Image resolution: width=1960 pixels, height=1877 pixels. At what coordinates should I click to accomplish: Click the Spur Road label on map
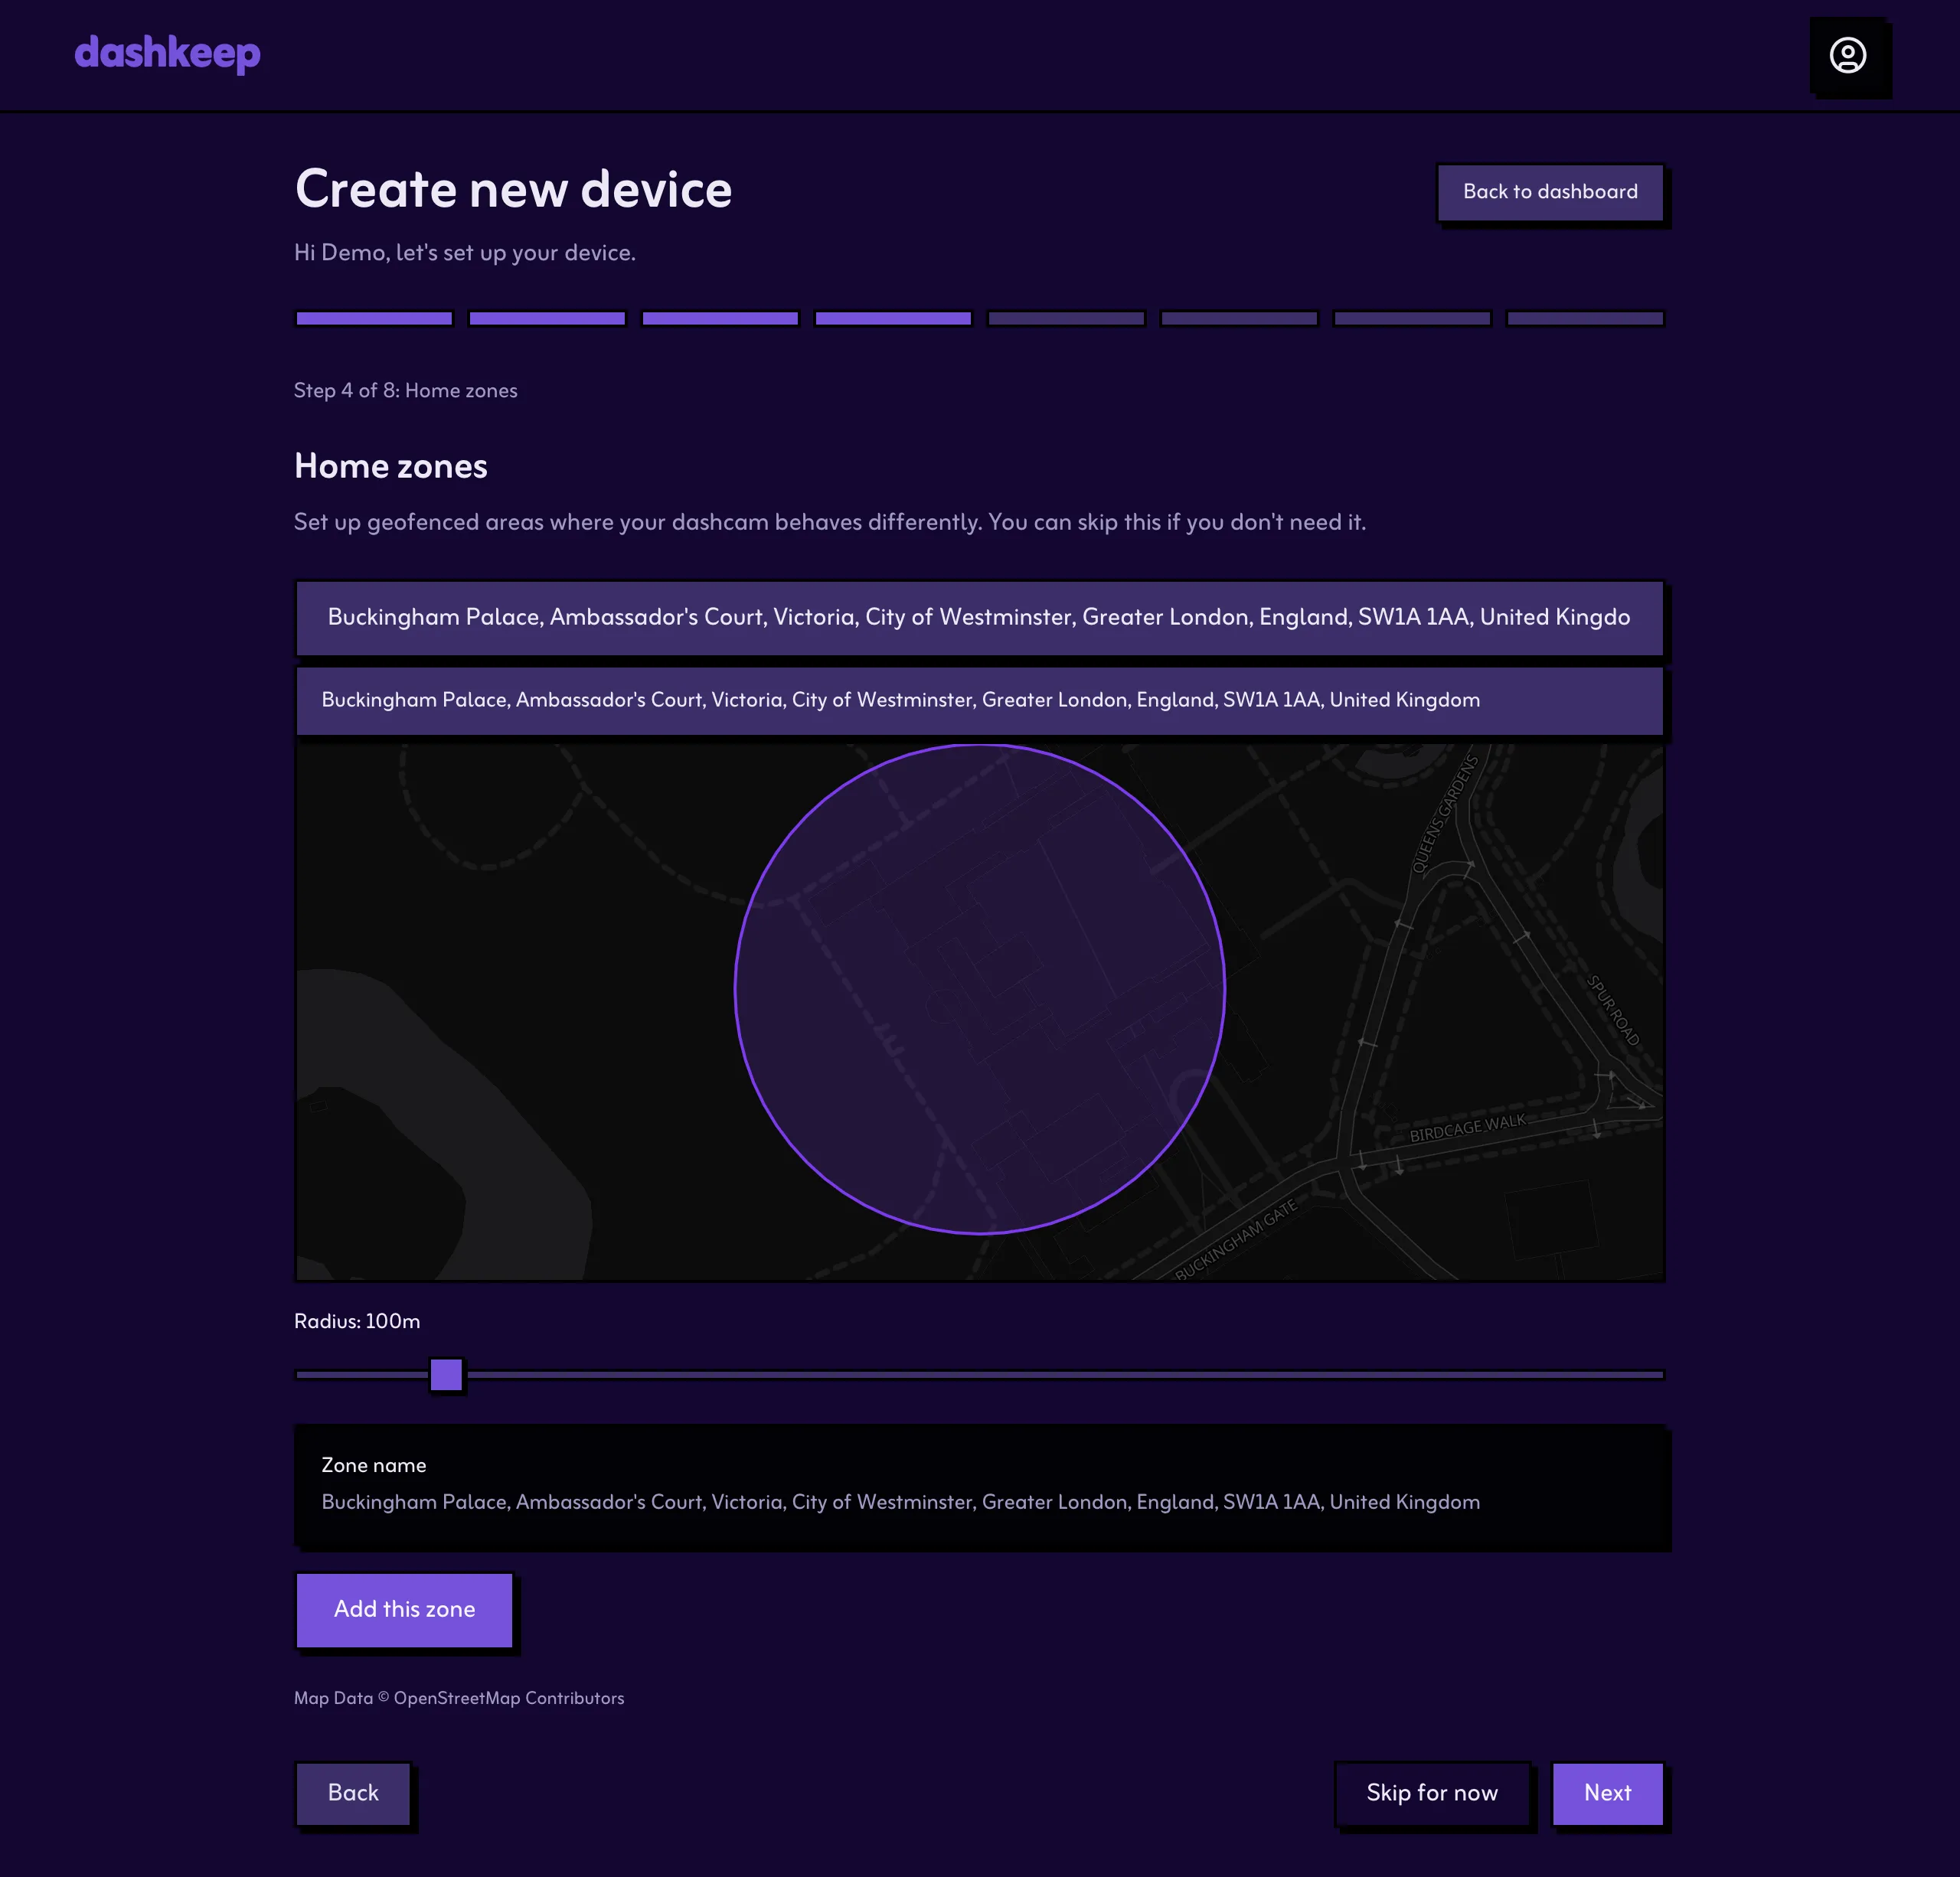1613,1010
